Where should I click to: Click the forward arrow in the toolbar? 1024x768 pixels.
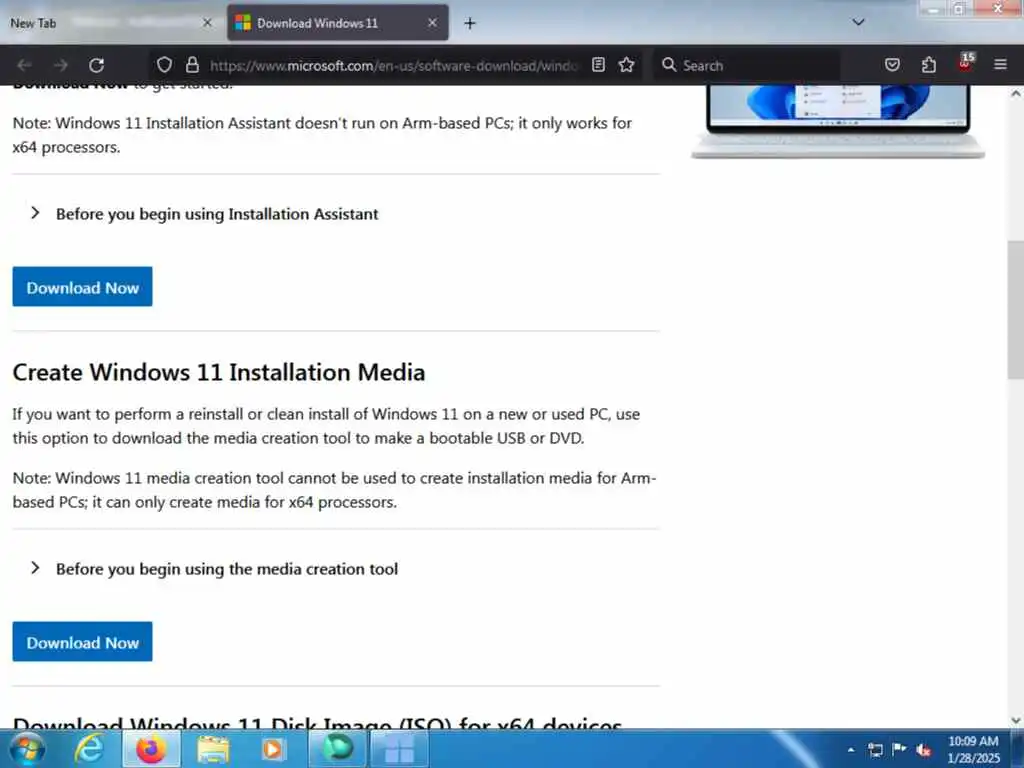61,65
